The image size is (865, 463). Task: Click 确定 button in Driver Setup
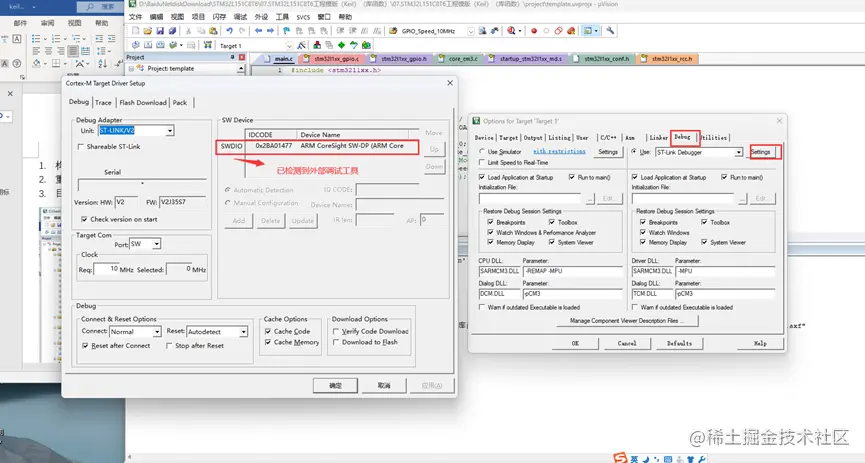[x=335, y=385]
